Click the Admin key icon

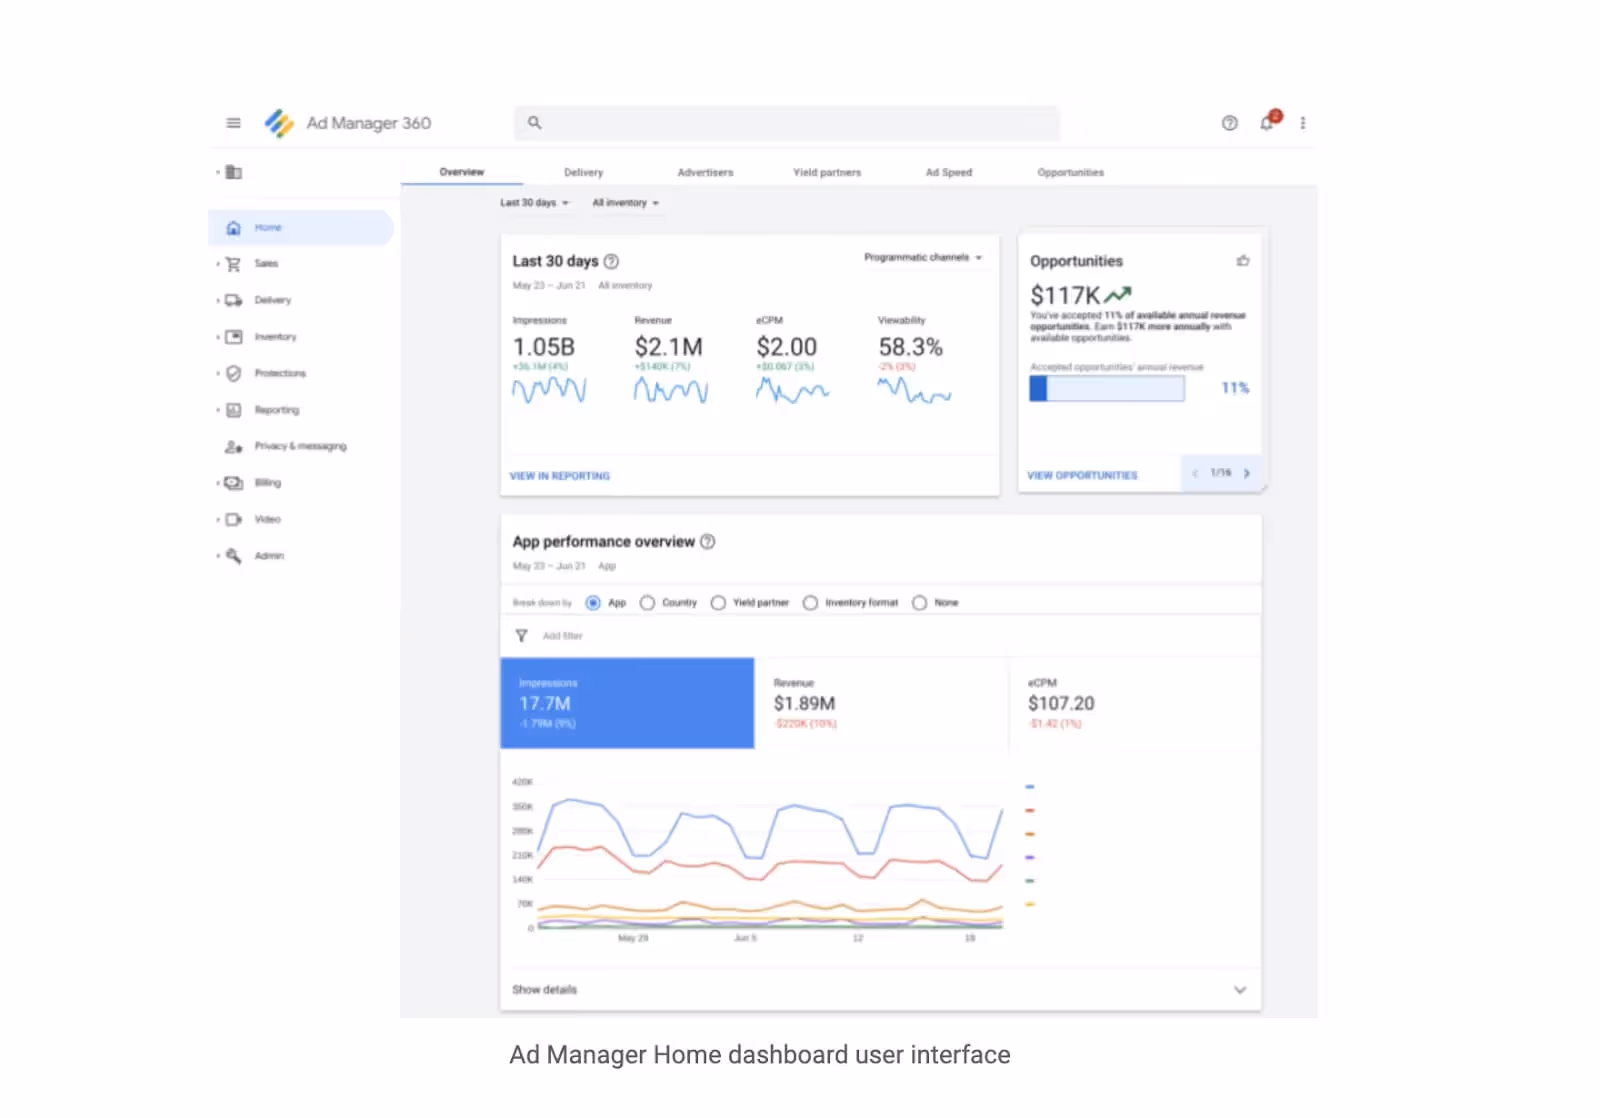pyautogui.click(x=233, y=556)
